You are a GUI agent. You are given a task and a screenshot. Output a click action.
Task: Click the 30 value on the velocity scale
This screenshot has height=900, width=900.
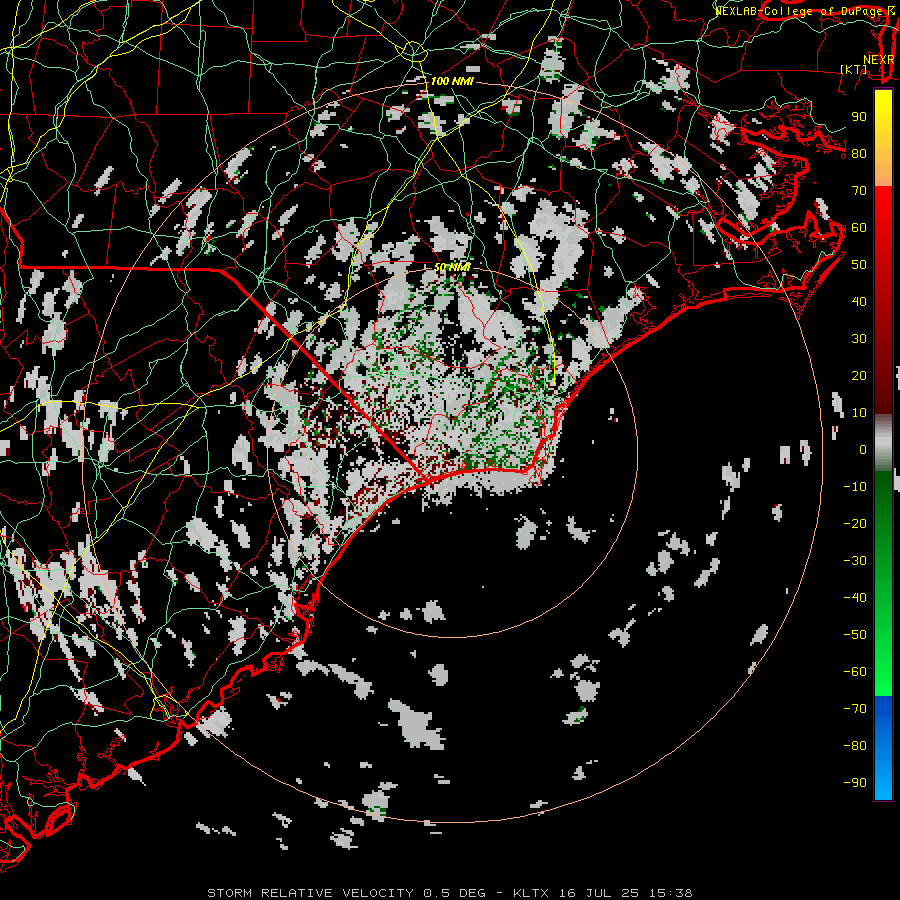[x=859, y=339]
